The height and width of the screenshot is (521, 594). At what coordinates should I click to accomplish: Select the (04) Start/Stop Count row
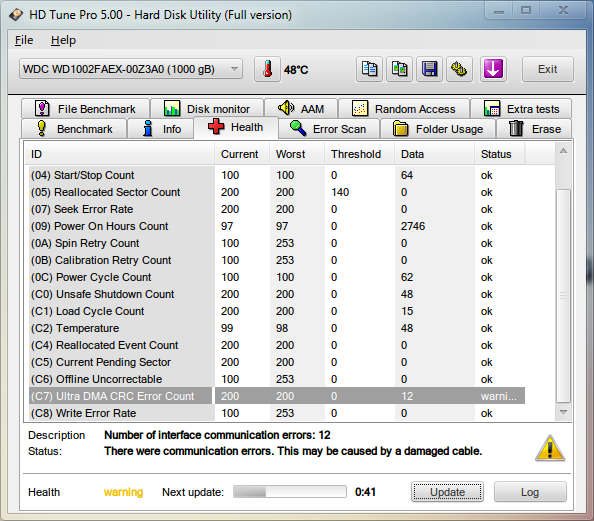[x=277, y=175]
